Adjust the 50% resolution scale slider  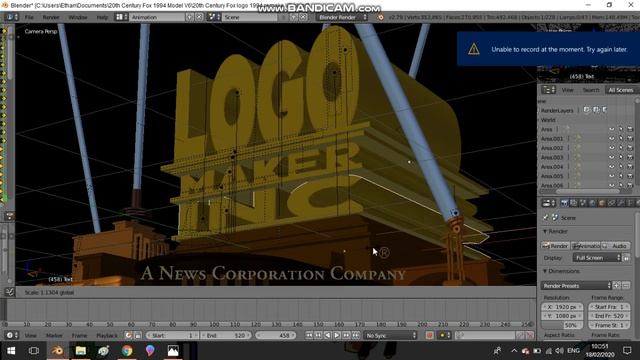pos(562,325)
